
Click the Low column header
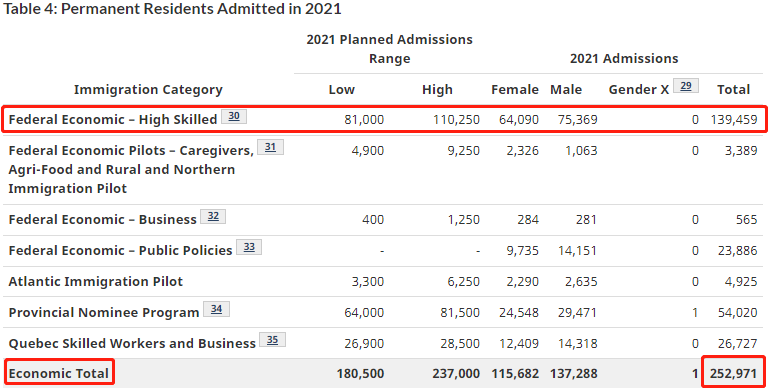(x=341, y=90)
